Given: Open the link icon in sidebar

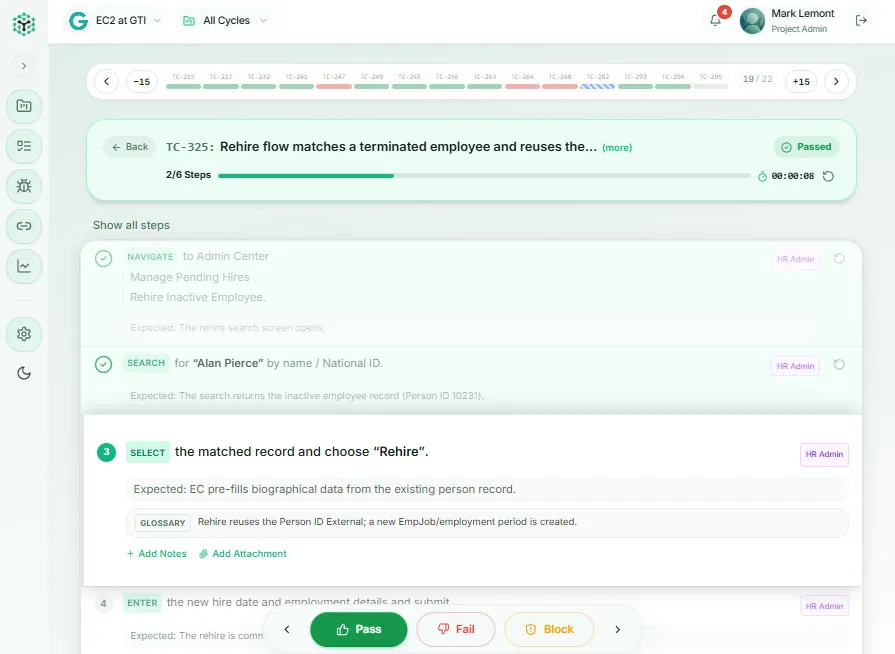Looking at the screenshot, I should [24, 226].
